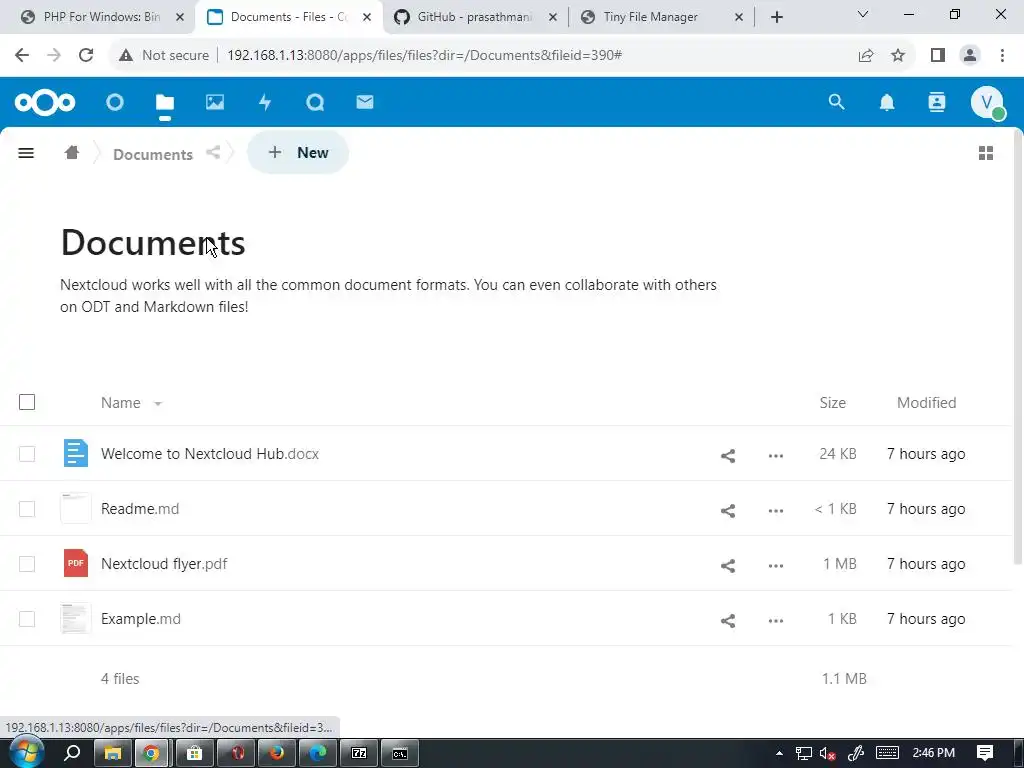Open the Chrome tab search chevron
The image size is (1024, 768).
coord(862,14)
